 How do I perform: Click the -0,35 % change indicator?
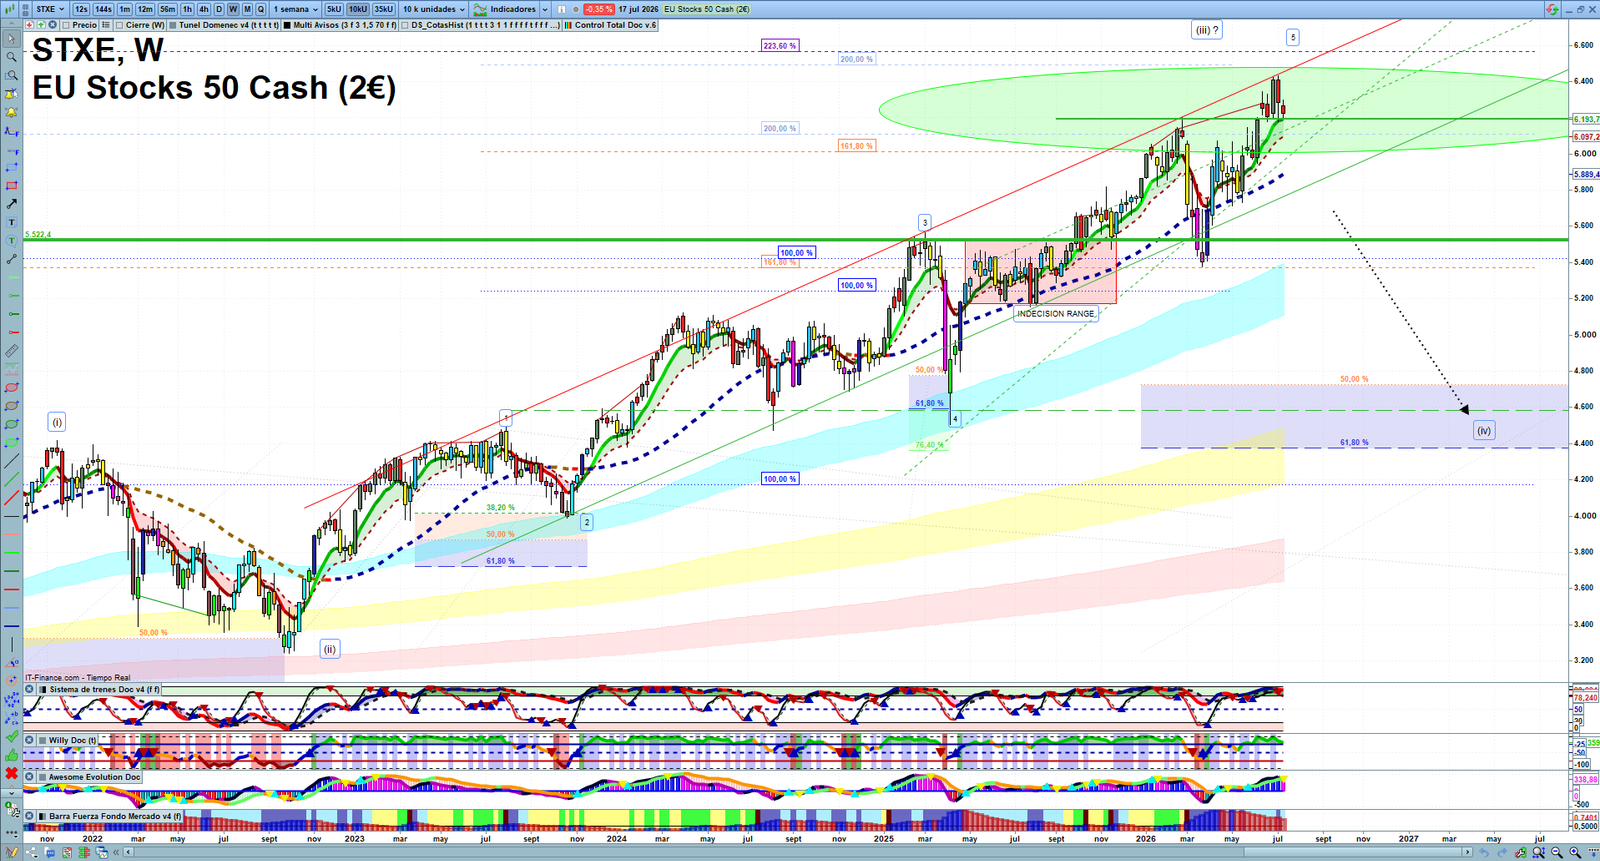click(599, 9)
